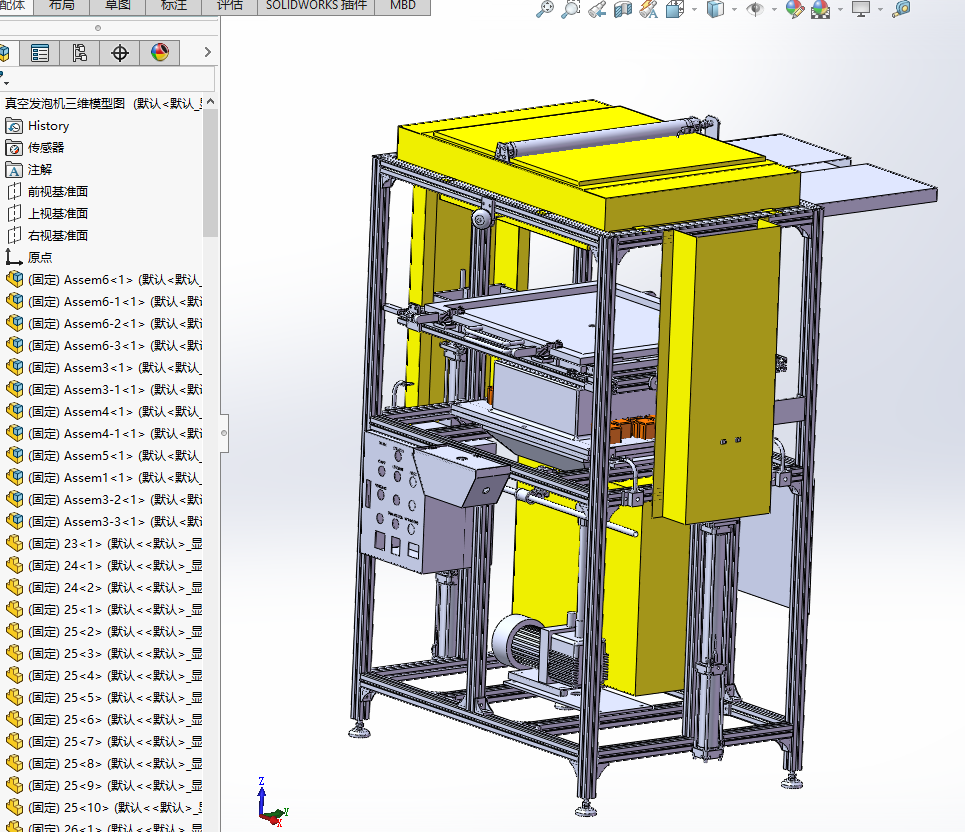
Task: Select the 前视基准面 plane in tree
Action: 57,192
